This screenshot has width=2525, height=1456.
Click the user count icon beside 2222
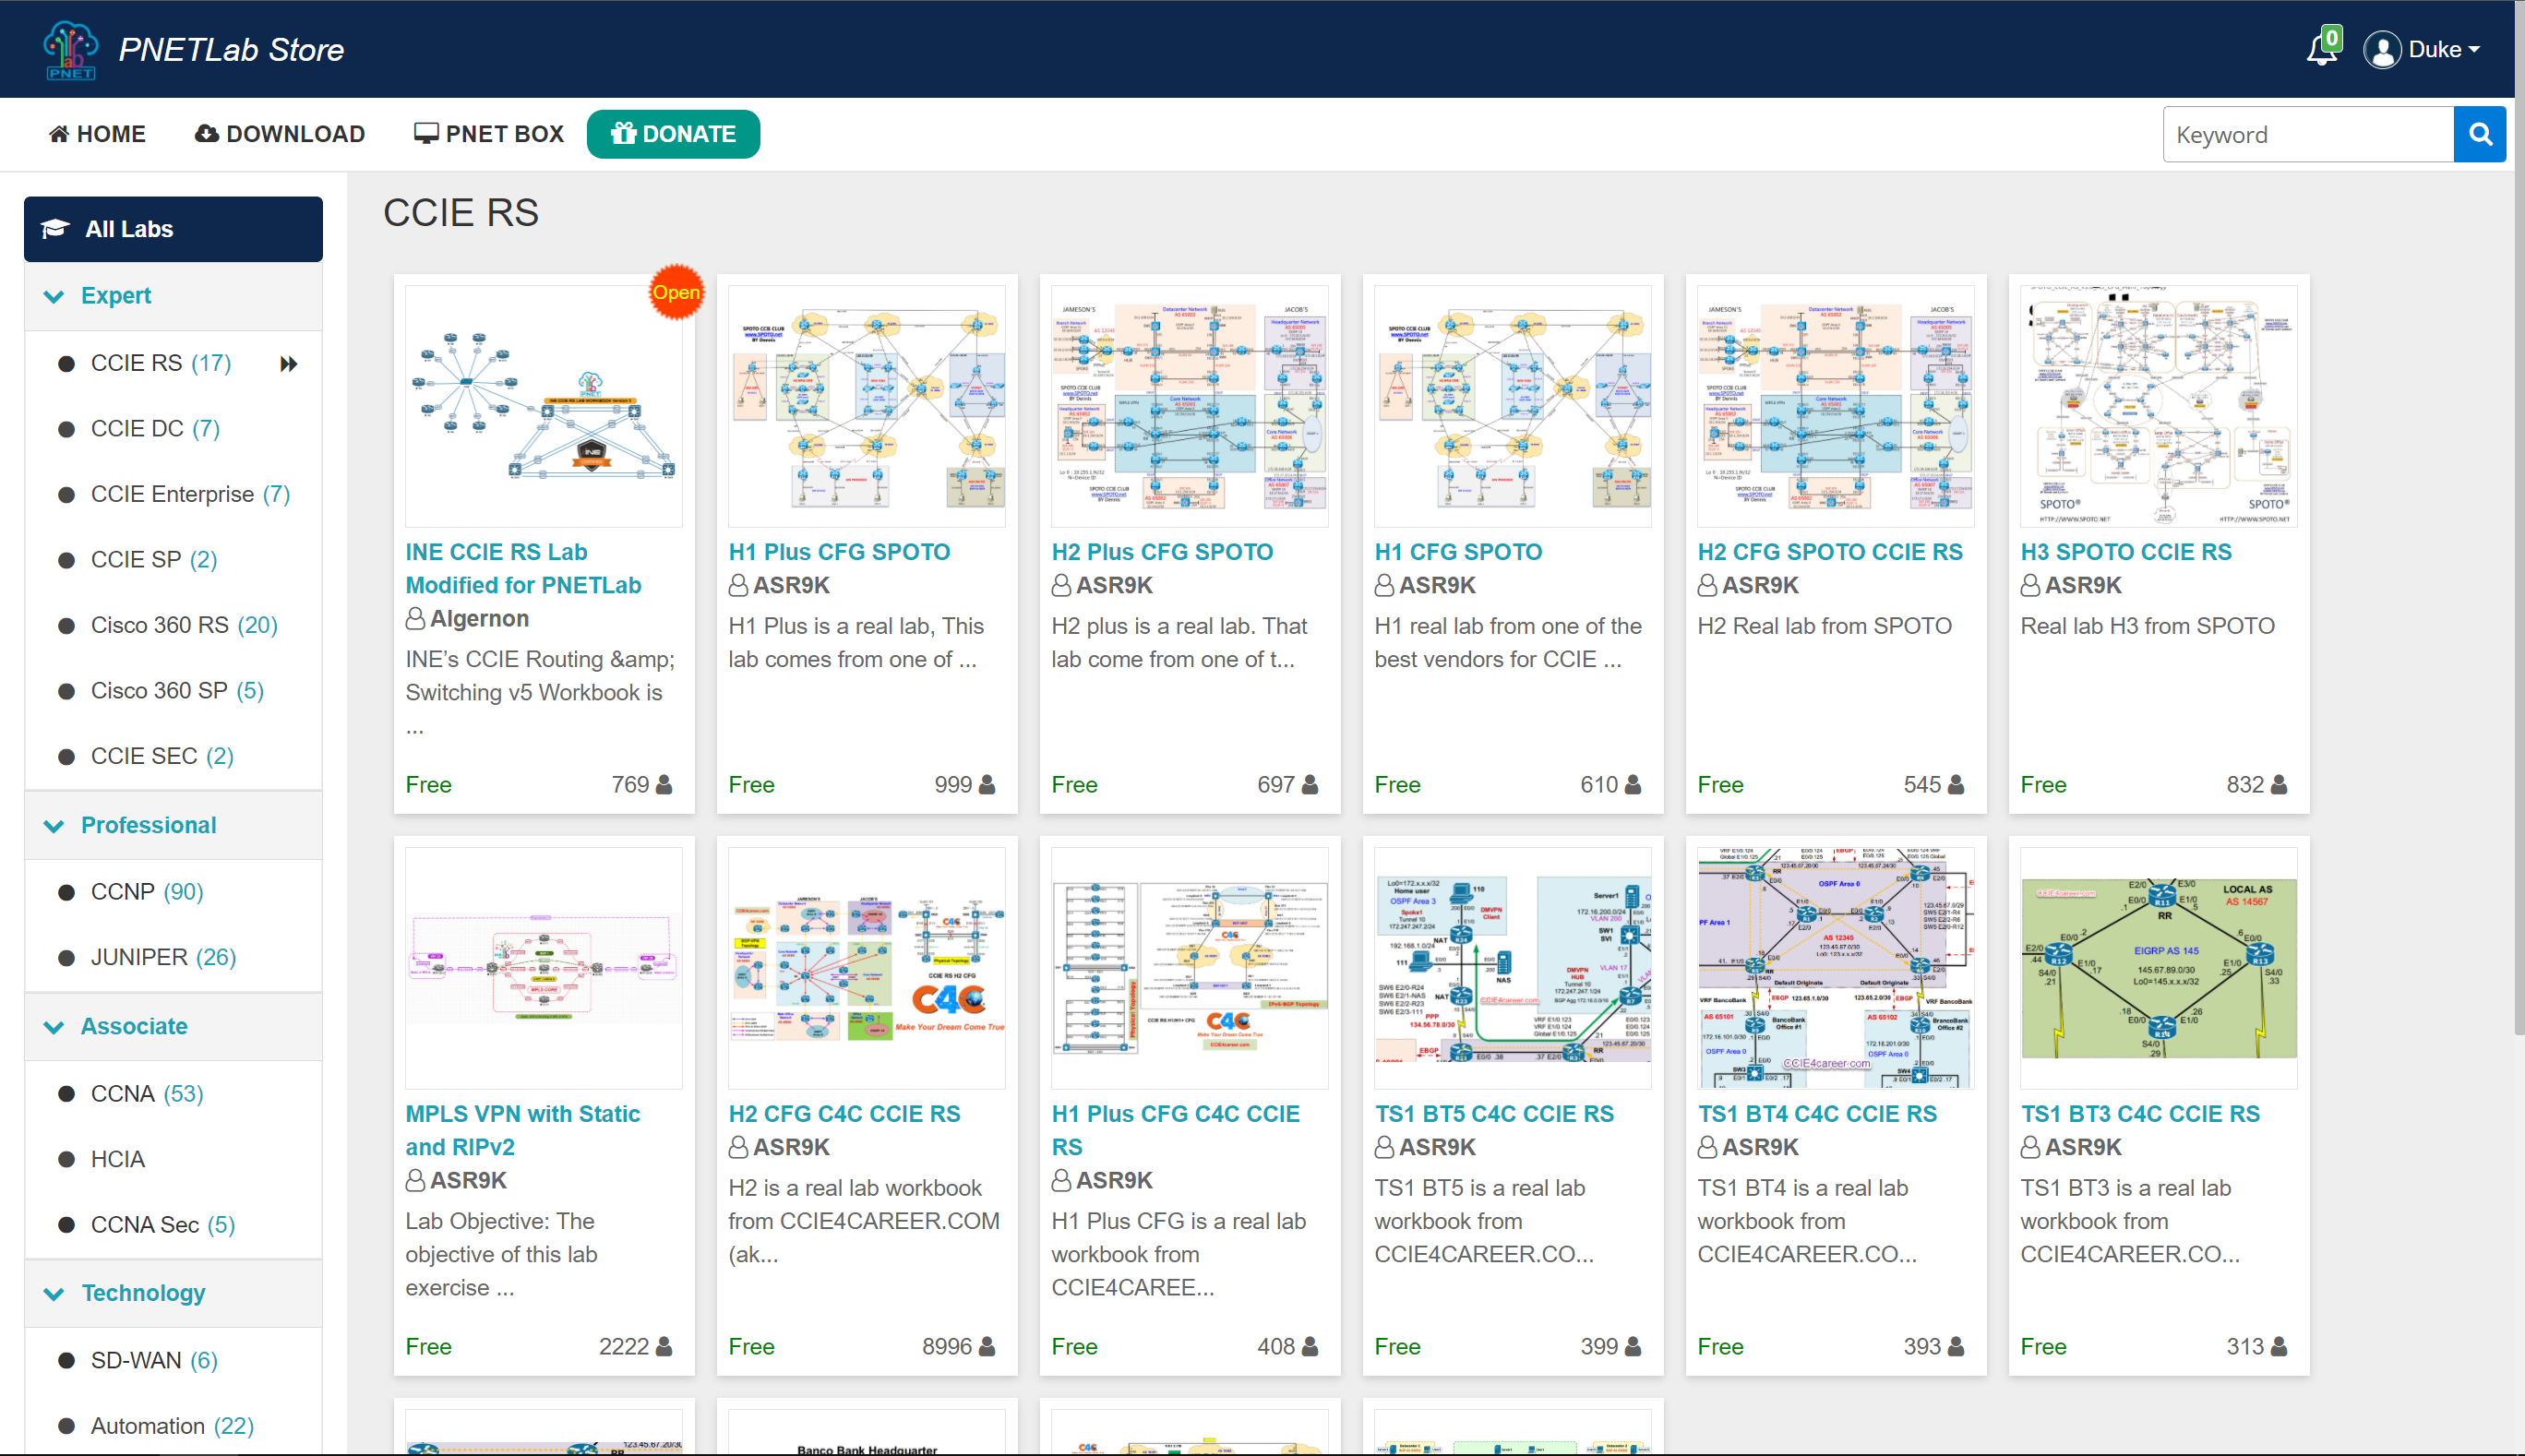tap(663, 1347)
